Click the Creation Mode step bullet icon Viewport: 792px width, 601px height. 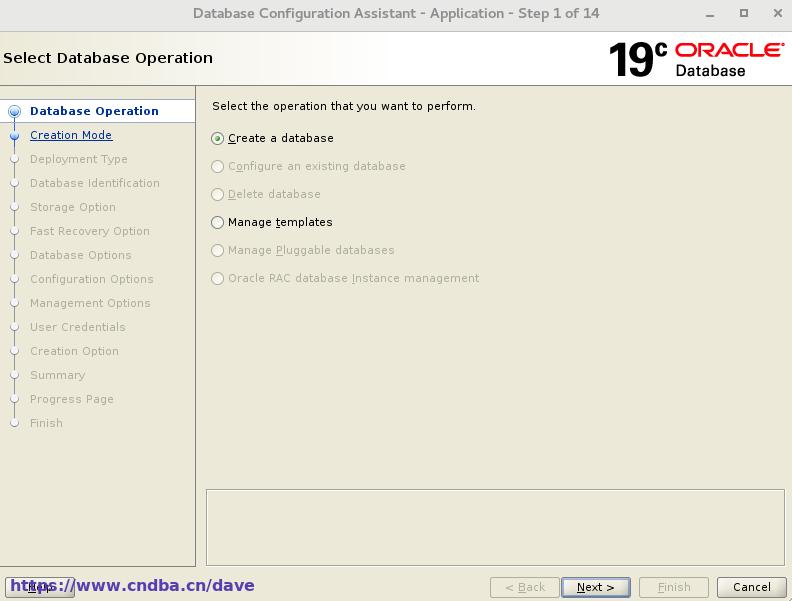click(15, 135)
